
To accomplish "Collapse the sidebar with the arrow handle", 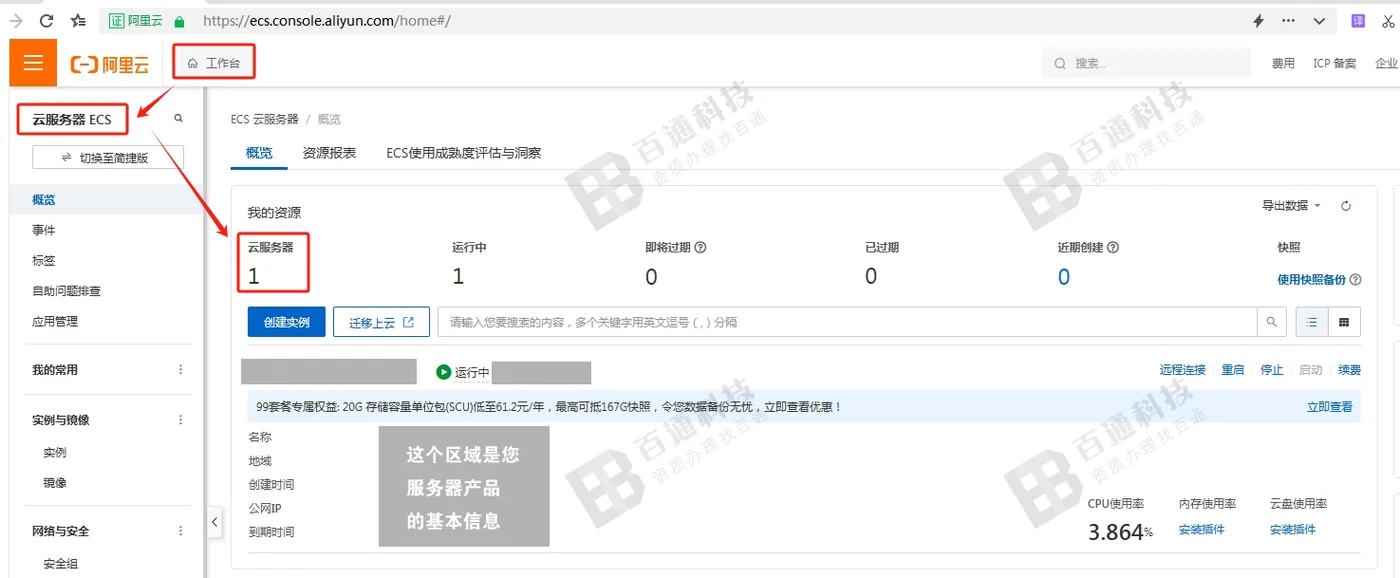I will point(215,521).
